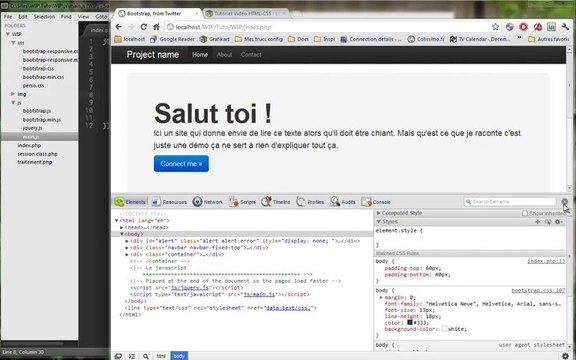This screenshot has height=360, width=576.
Task: Expand the margin property triangle in body rule
Action: click(381, 297)
